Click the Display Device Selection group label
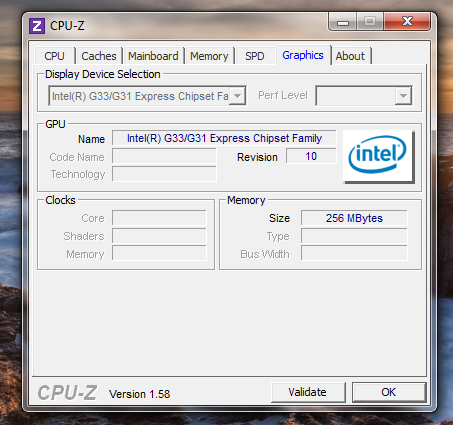453x425 pixels. click(x=103, y=74)
